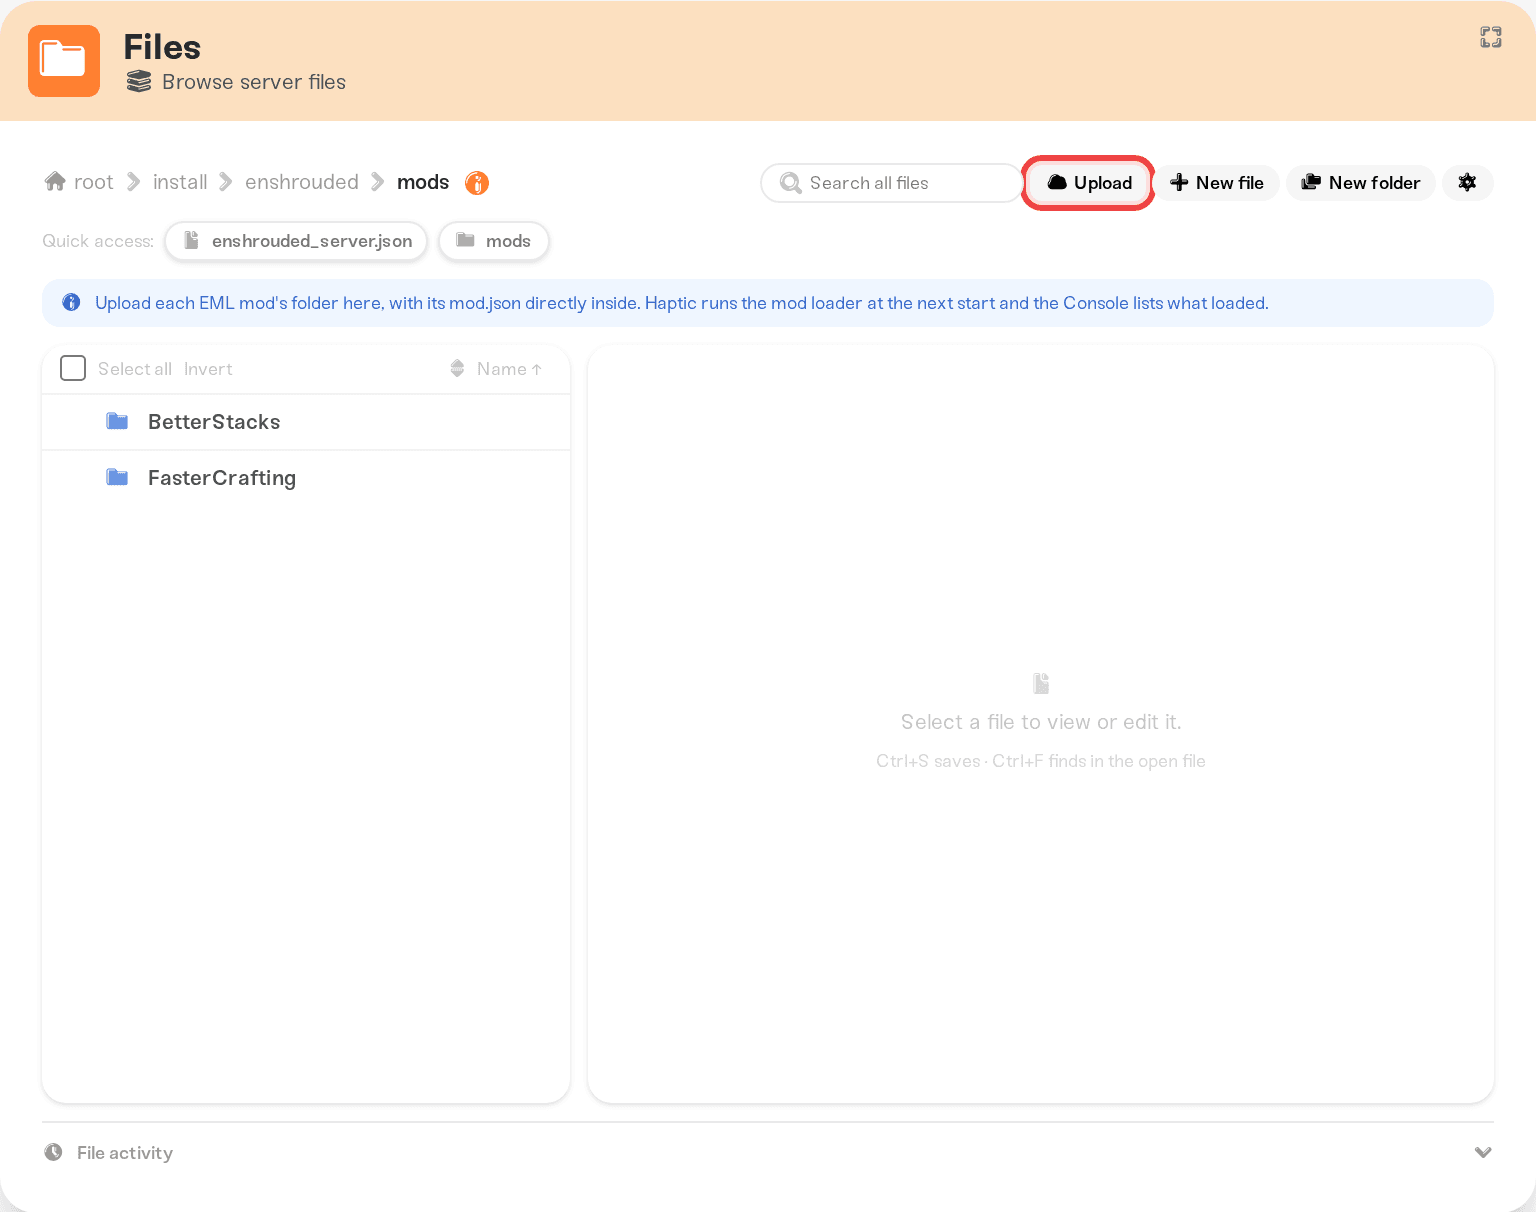Image resolution: width=1536 pixels, height=1212 pixels.
Task: Open the file manager settings gear
Action: tap(1467, 182)
